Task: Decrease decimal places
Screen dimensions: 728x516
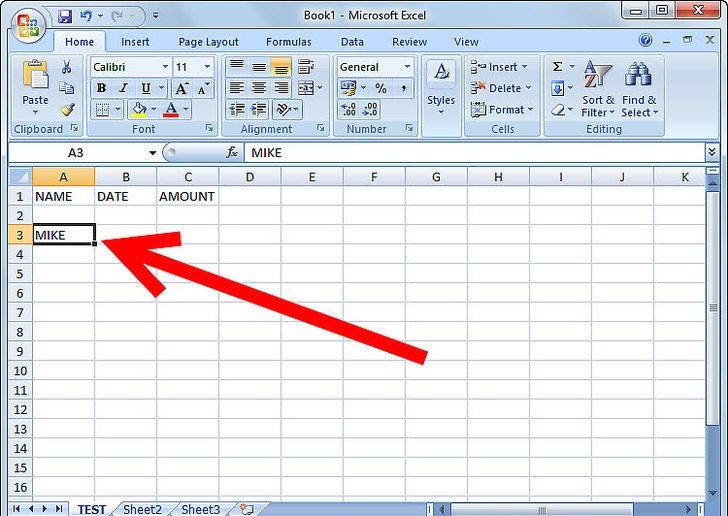Action: pos(370,110)
